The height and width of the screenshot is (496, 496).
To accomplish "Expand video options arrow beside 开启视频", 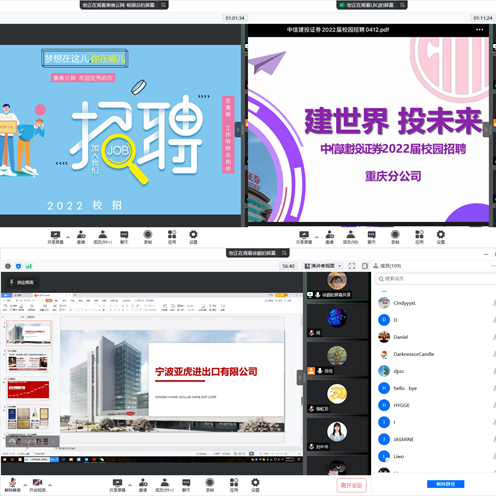I will click(50, 485).
